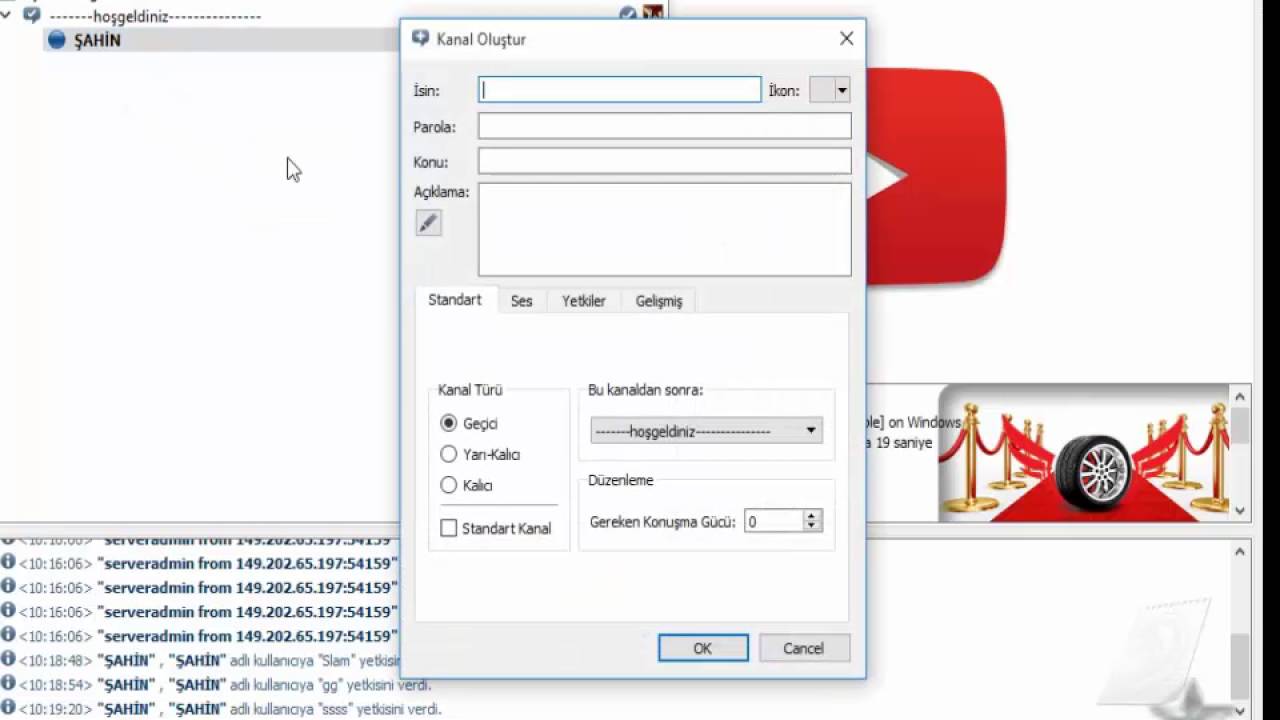The image size is (1280, 720).
Task: Switch to the Ses tab
Action: click(522, 301)
